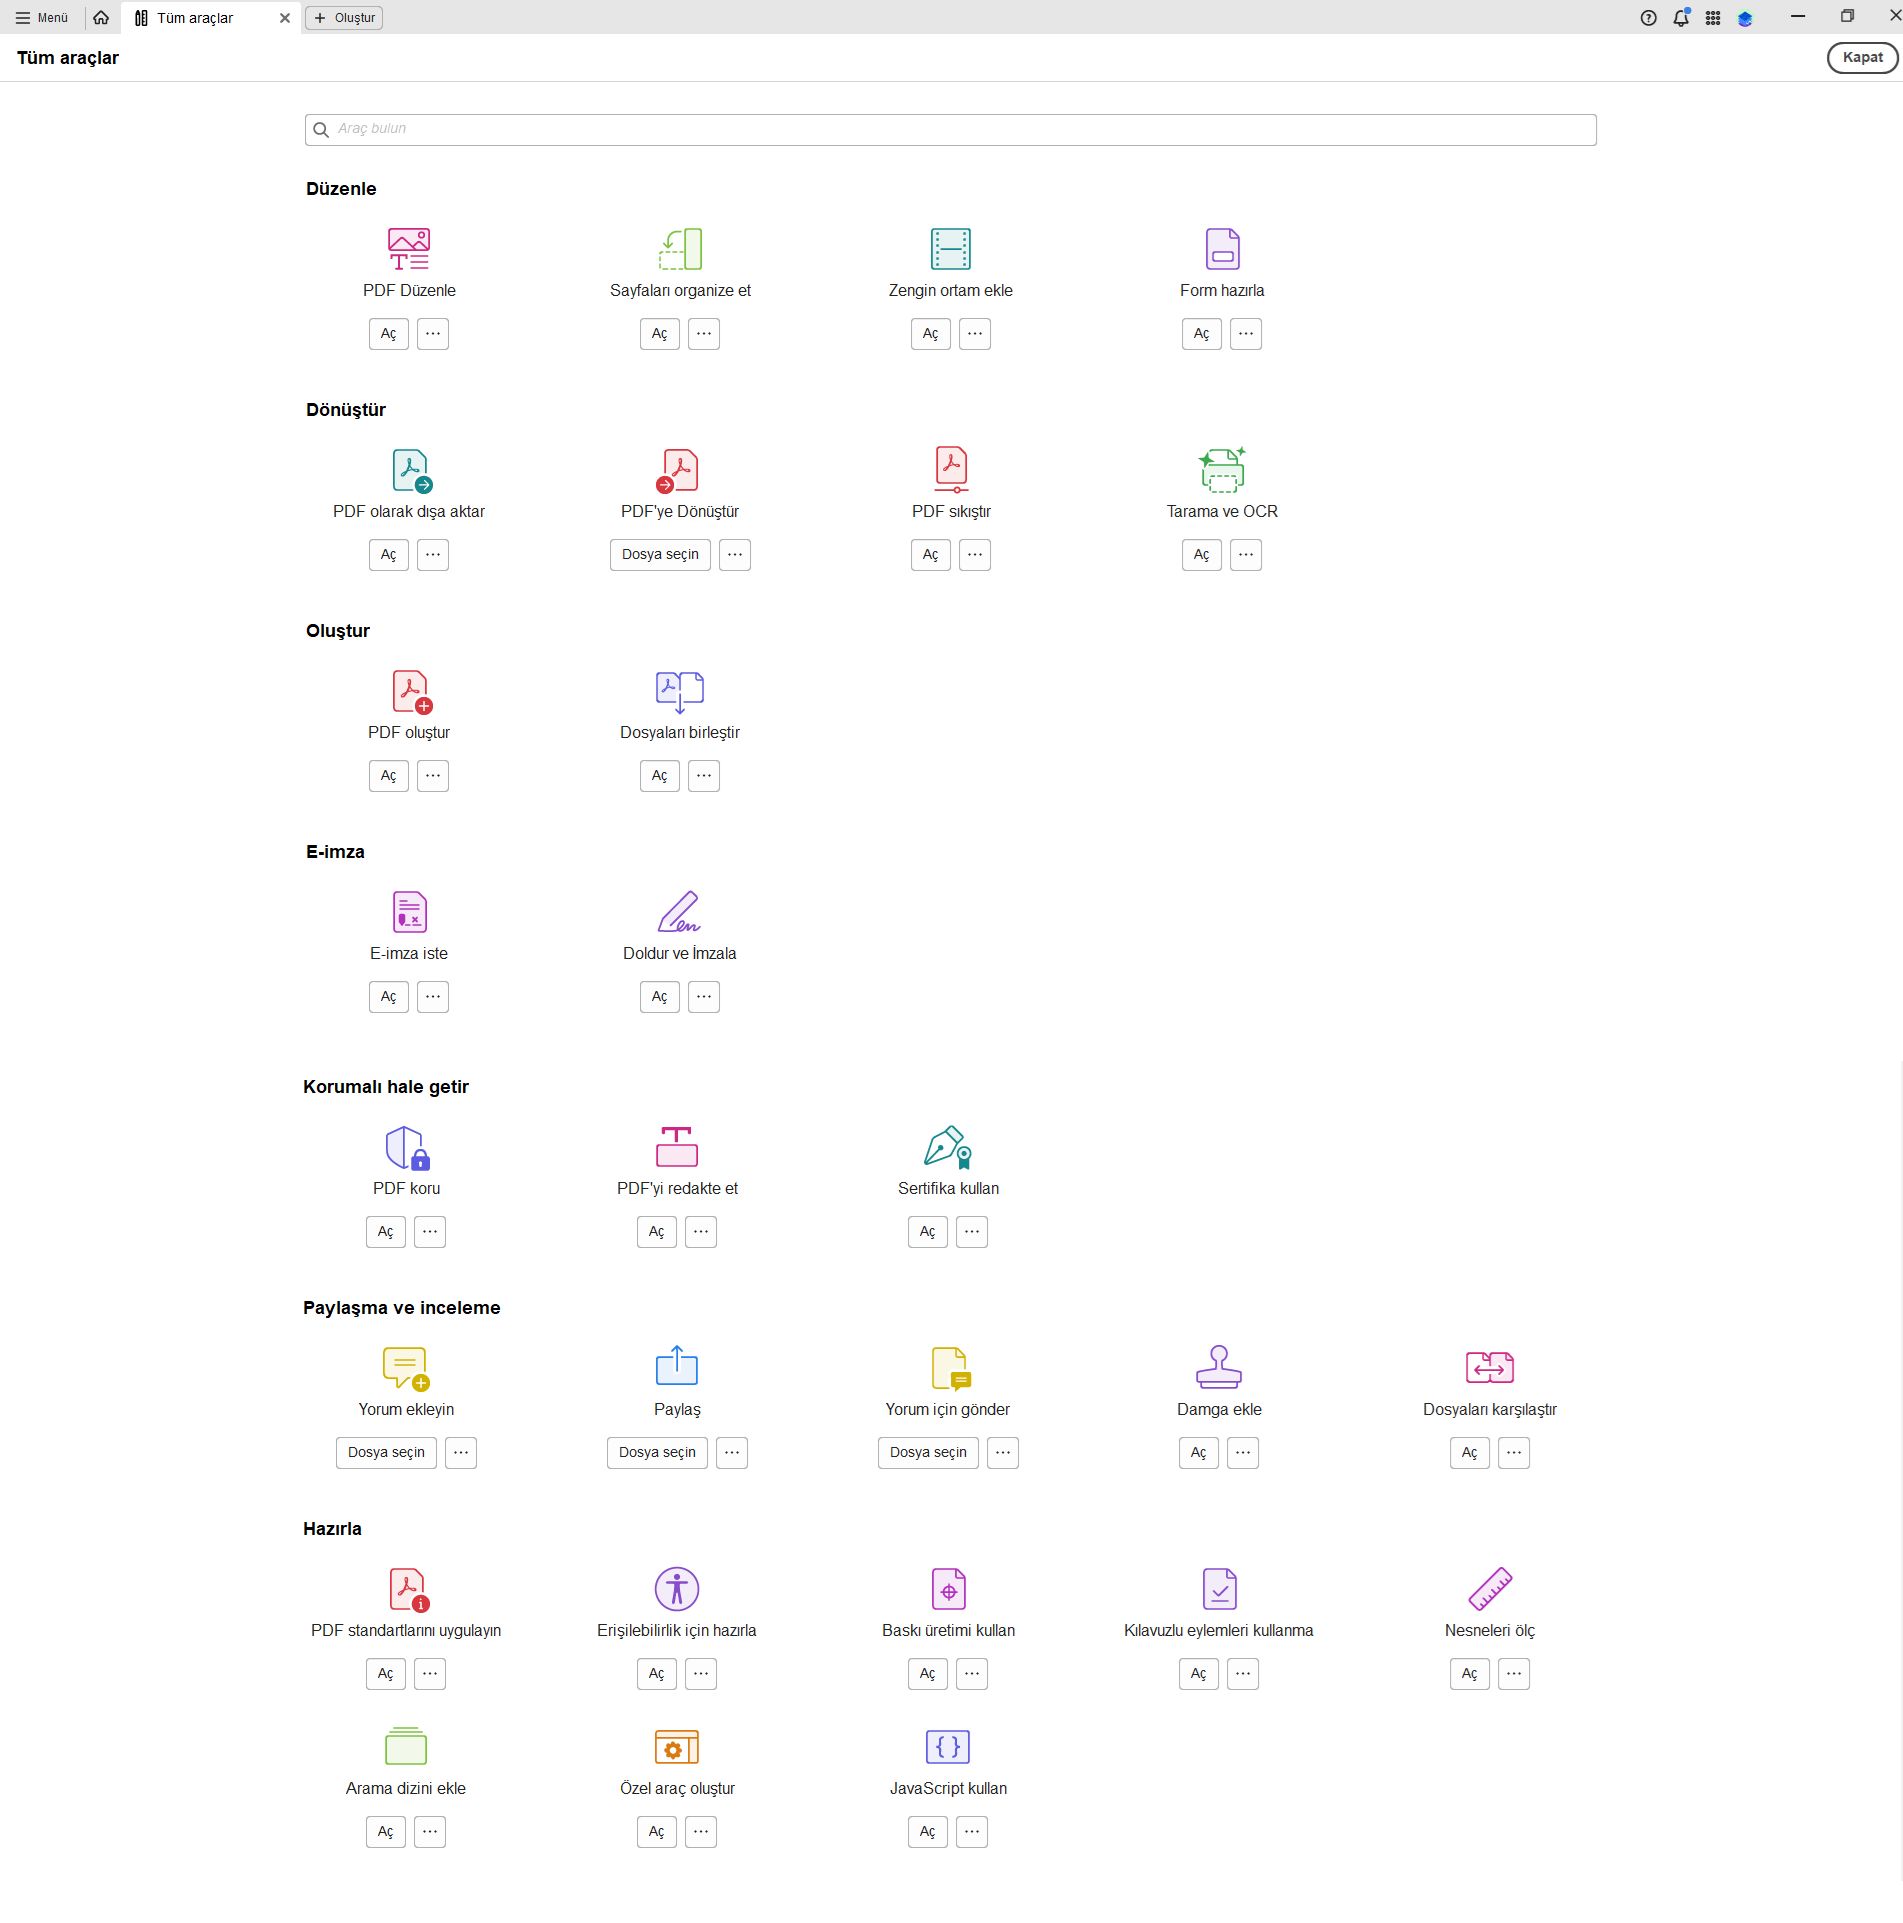The image size is (1903, 1923).
Task: Click the Nesneleri ölç ruler icon
Action: [x=1489, y=1590]
